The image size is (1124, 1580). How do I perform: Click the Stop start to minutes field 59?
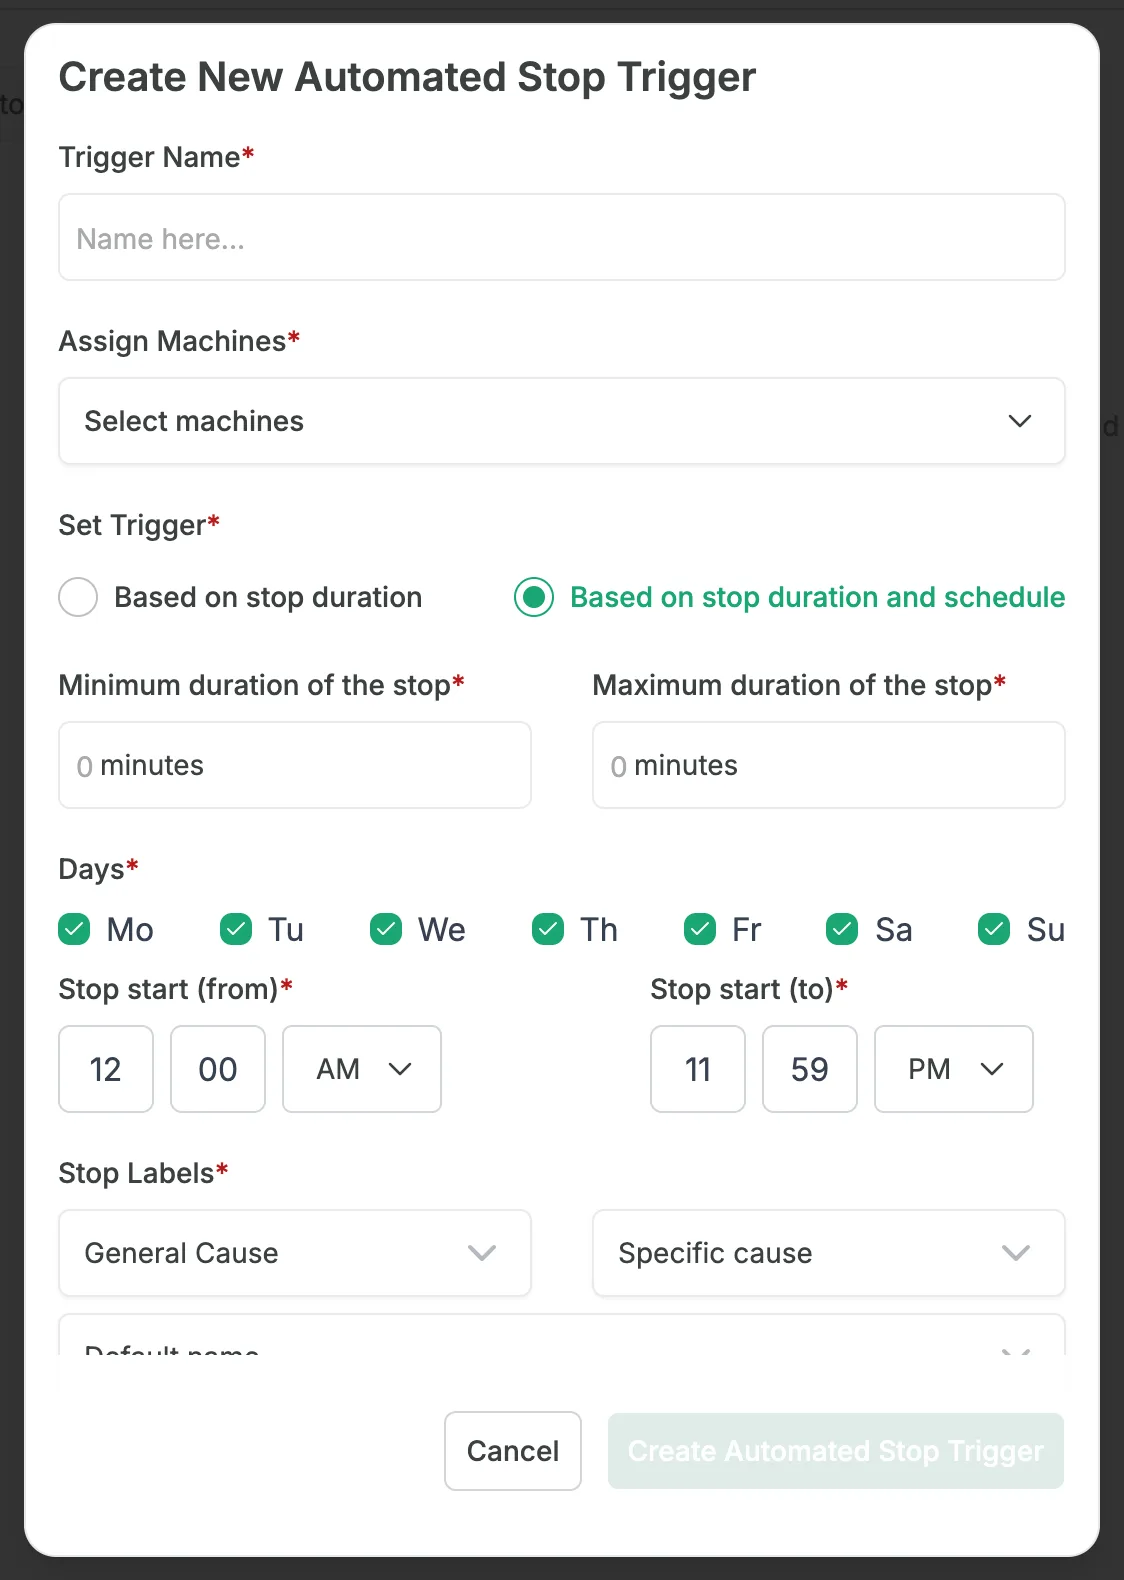[810, 1069]
